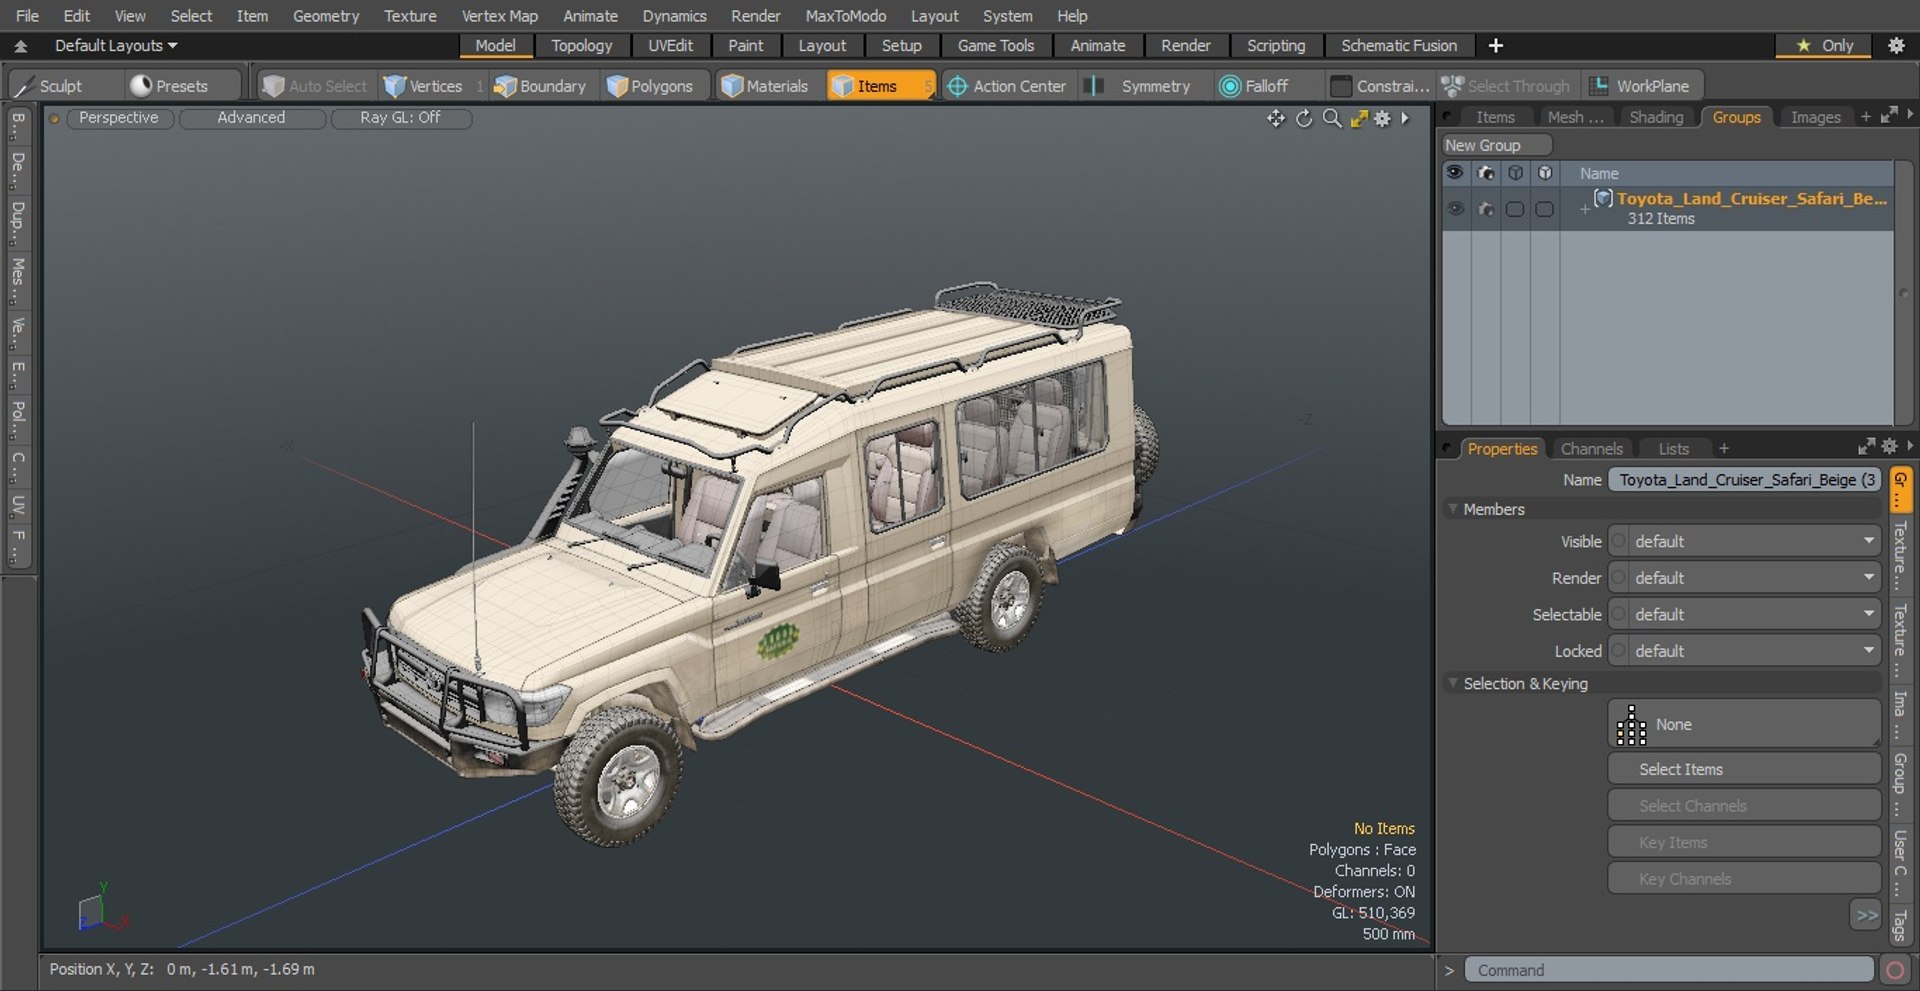
Task: Click the home arrow icon beside Default Layouts
Action: click(20, 45)
